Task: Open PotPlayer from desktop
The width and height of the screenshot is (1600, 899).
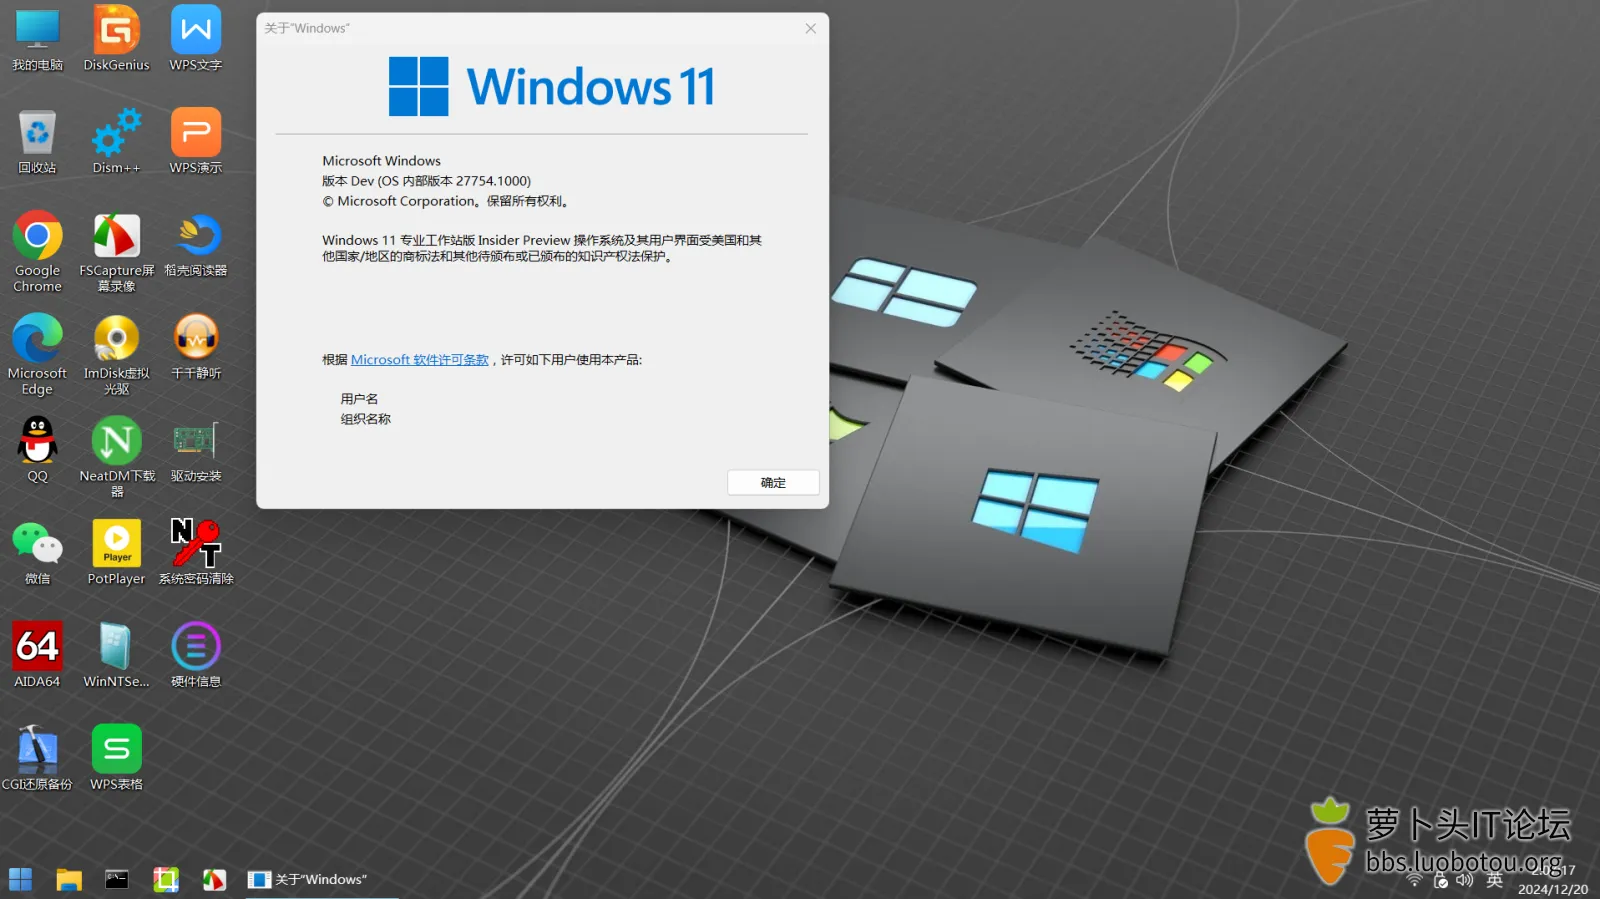Action: click(116, 553)
